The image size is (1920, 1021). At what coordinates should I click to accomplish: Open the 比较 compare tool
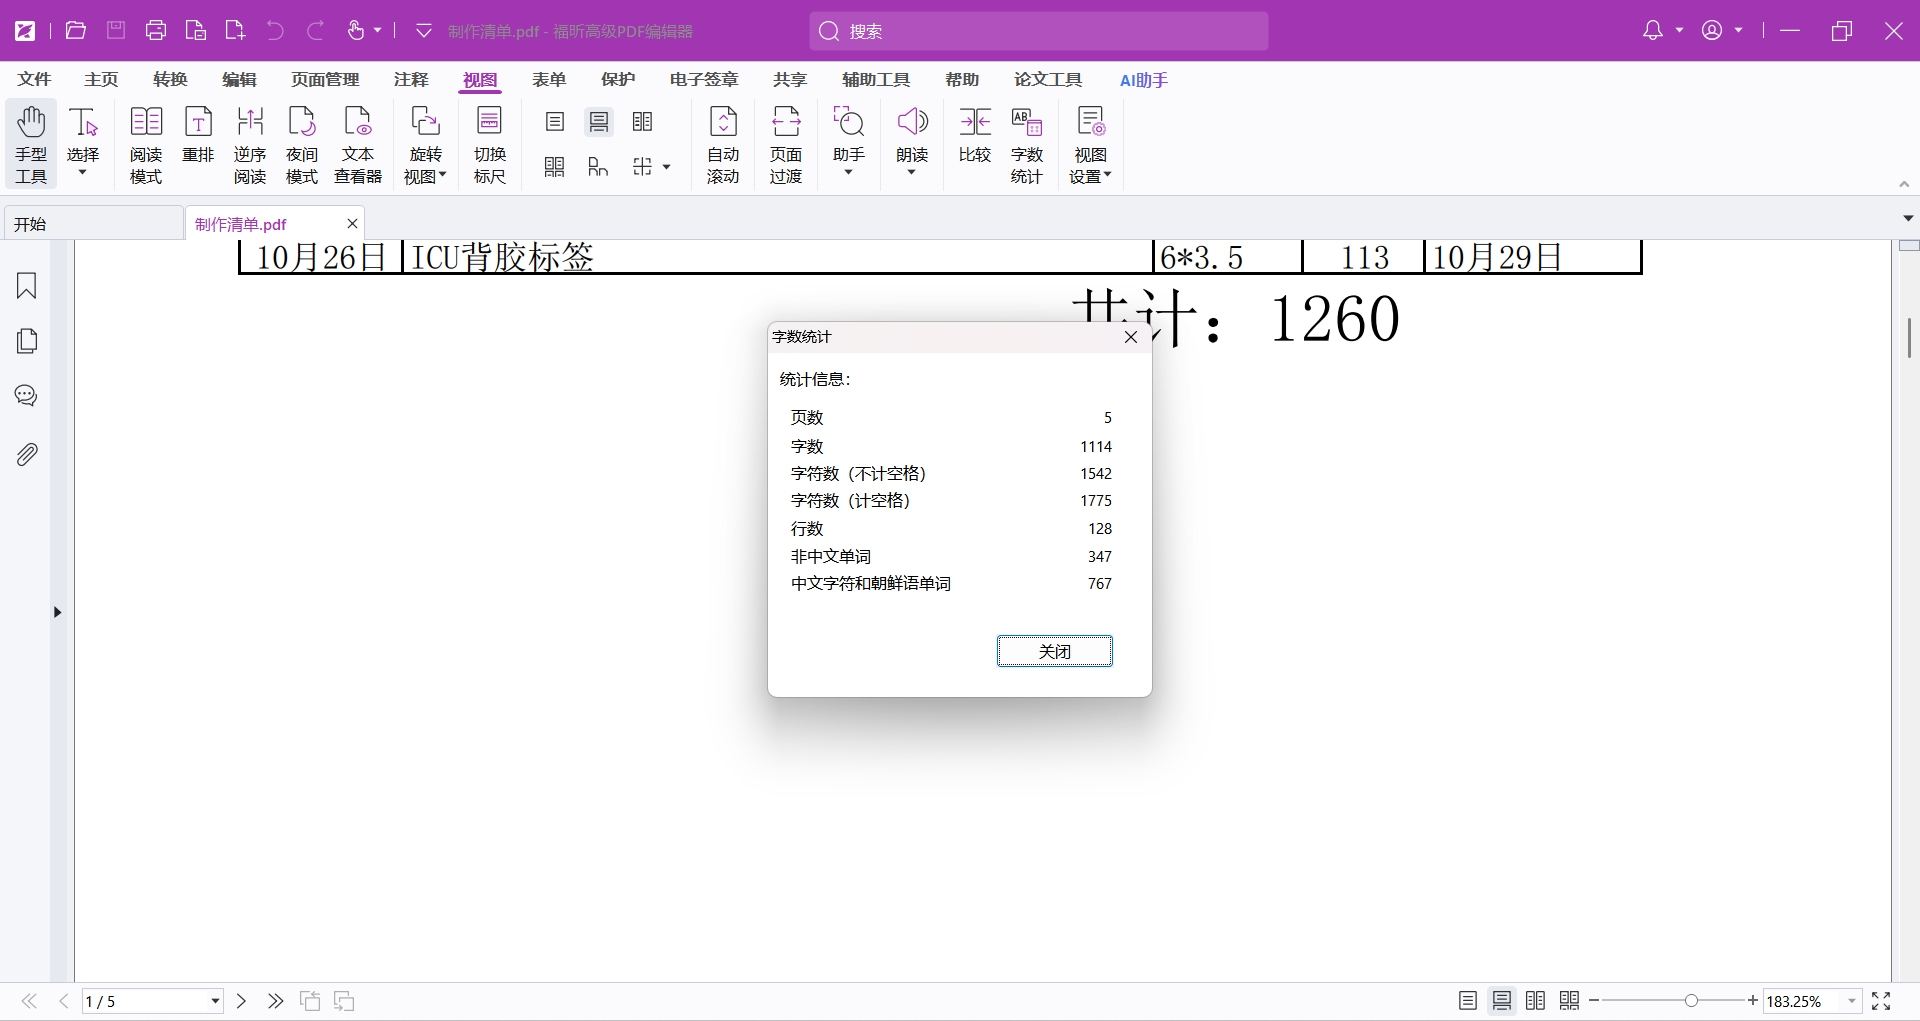[x=974, y=137]
